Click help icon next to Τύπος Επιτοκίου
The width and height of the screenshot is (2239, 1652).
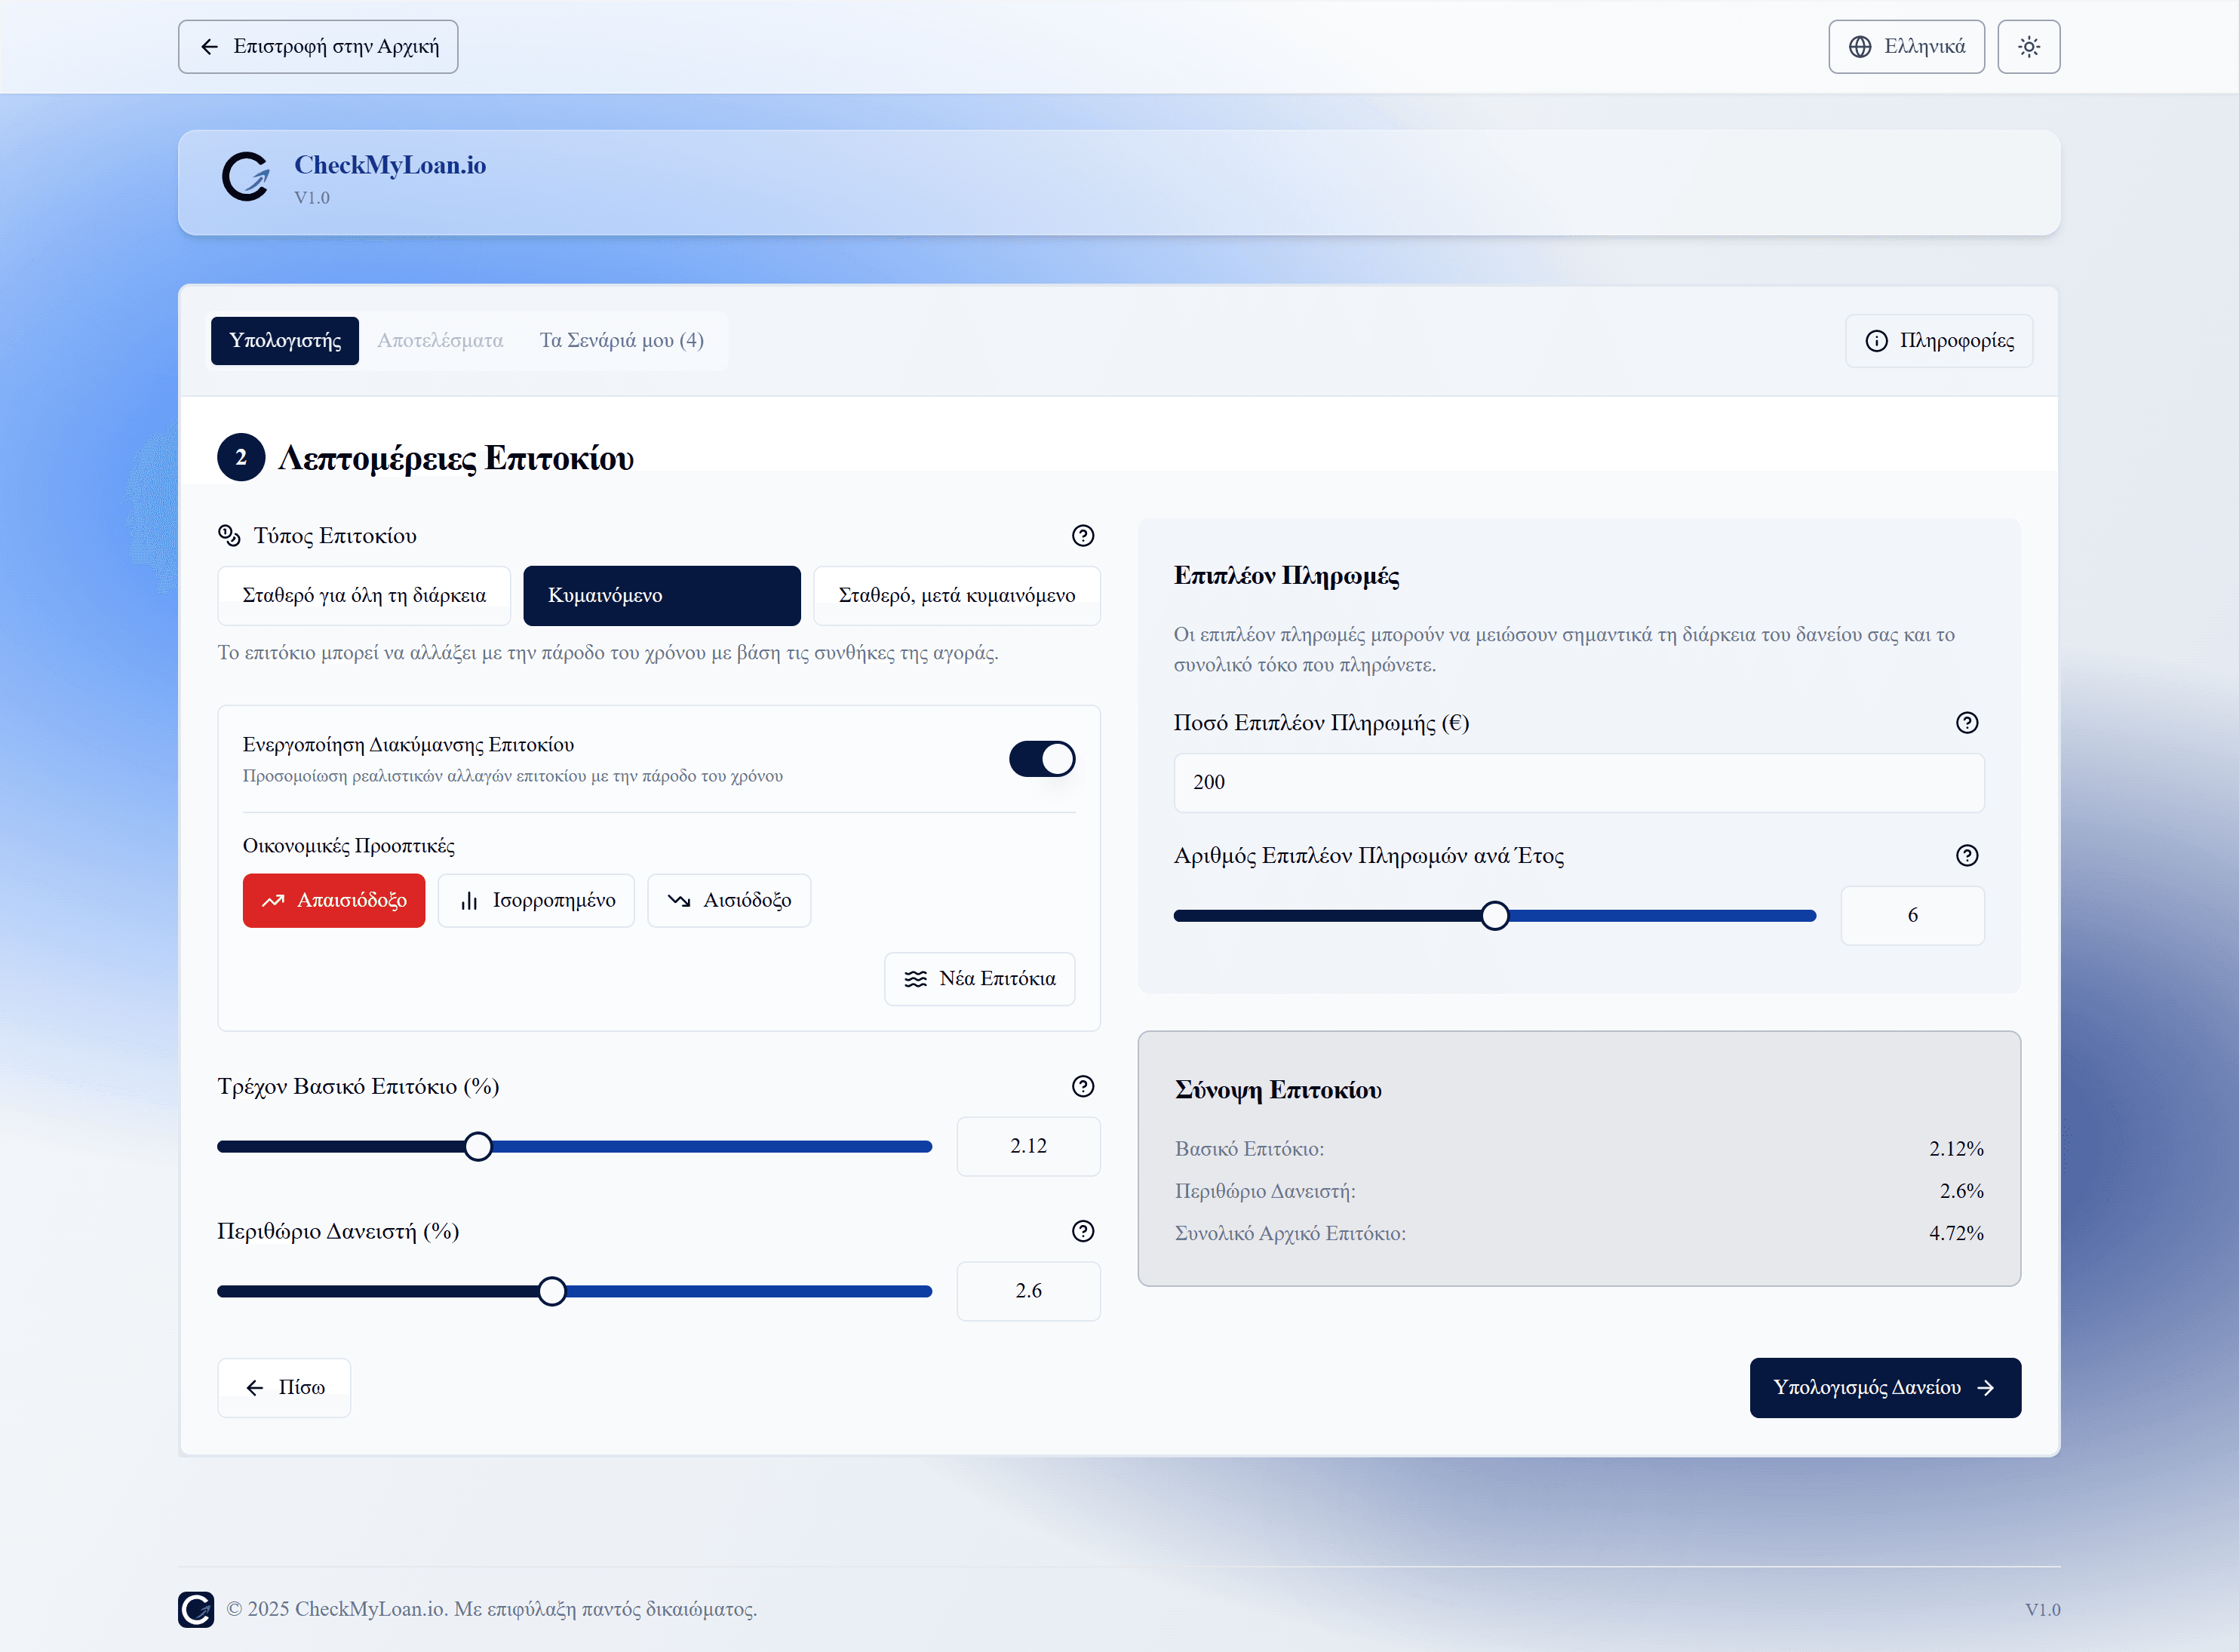1082,536
